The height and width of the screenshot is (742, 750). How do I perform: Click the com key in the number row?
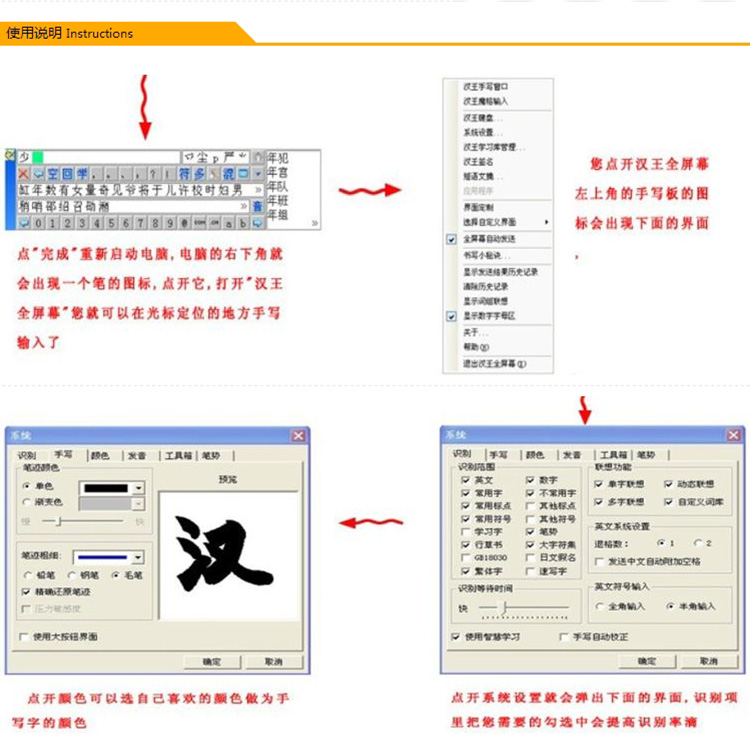coord(199,223)
